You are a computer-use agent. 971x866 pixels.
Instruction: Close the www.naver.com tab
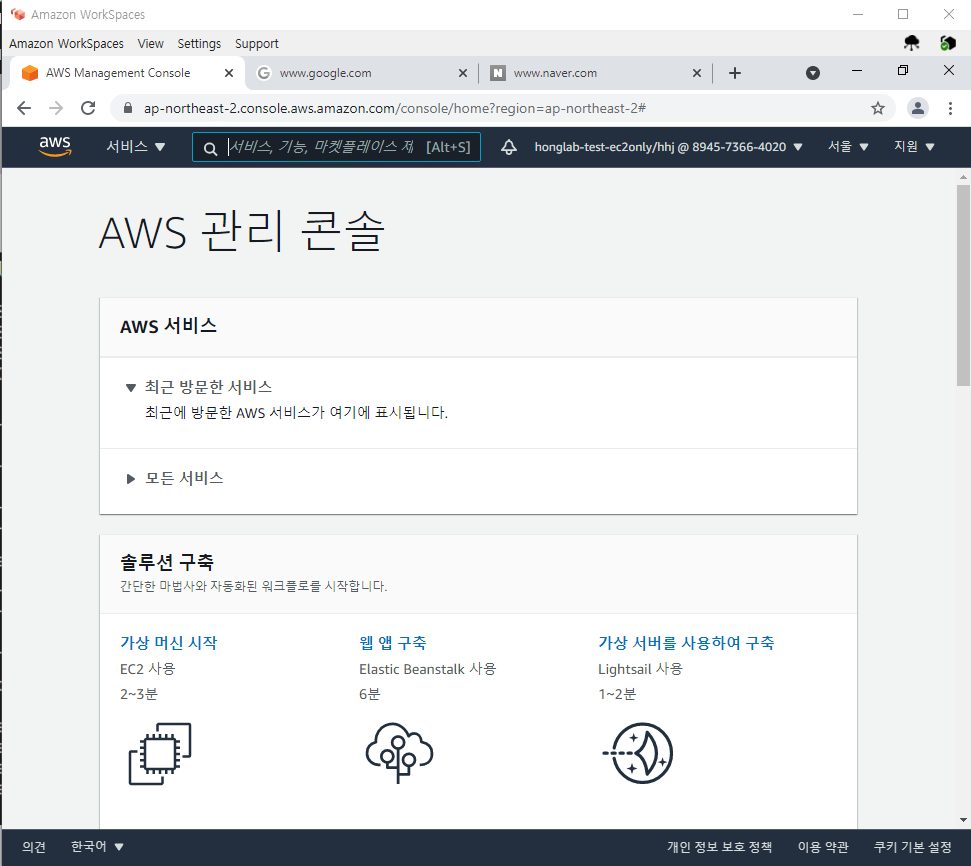point(697,73)
